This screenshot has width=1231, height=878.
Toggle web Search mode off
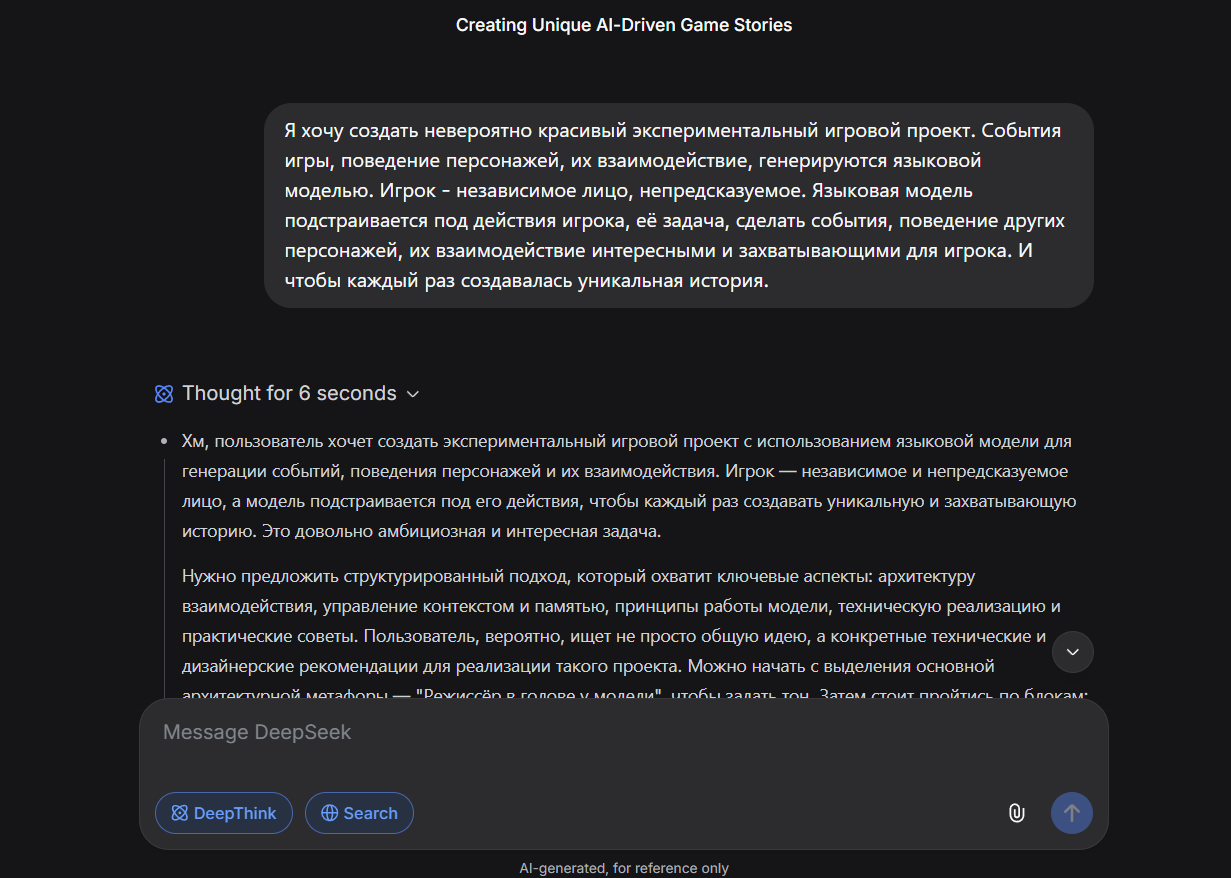point(359,813)
